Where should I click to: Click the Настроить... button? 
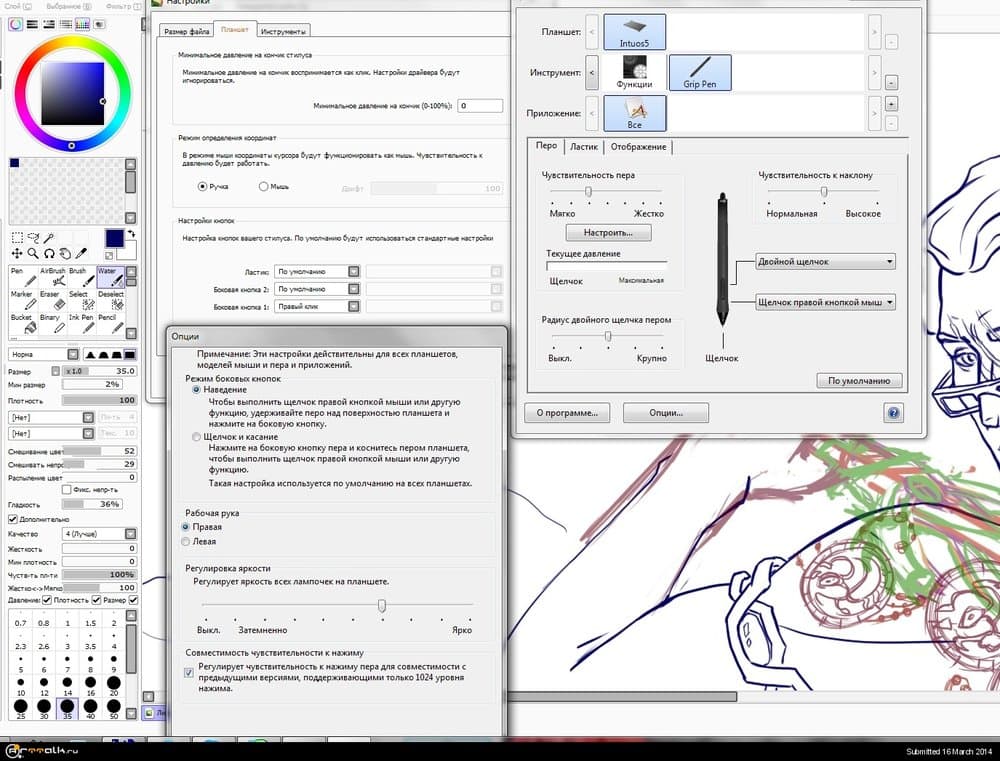608,232
